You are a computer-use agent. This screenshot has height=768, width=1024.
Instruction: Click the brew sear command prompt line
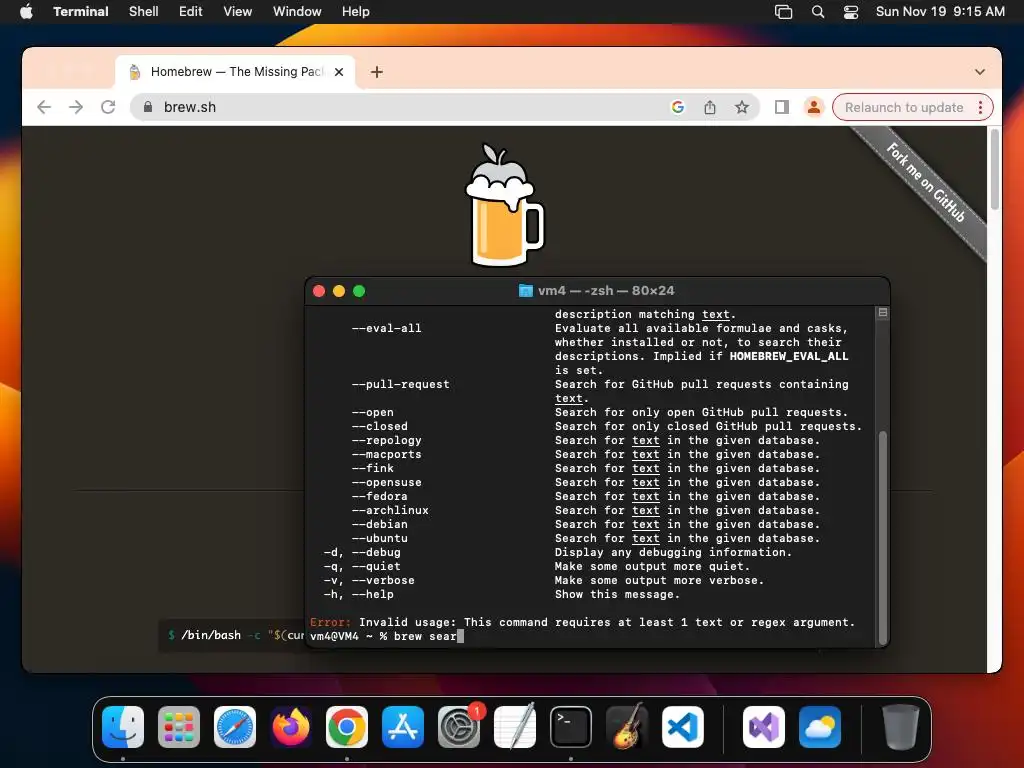387,637
